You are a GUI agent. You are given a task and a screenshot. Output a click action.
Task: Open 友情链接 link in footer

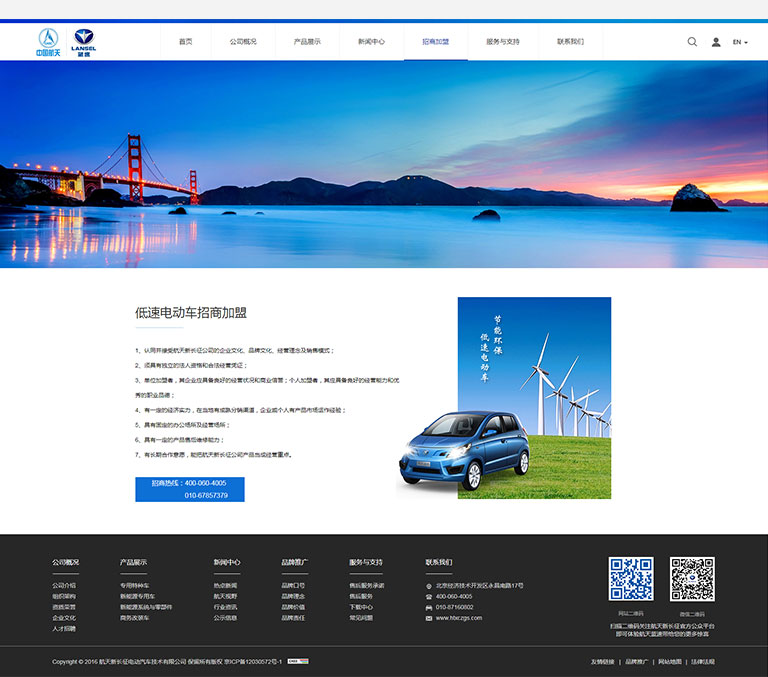click(x=602, y=662)
